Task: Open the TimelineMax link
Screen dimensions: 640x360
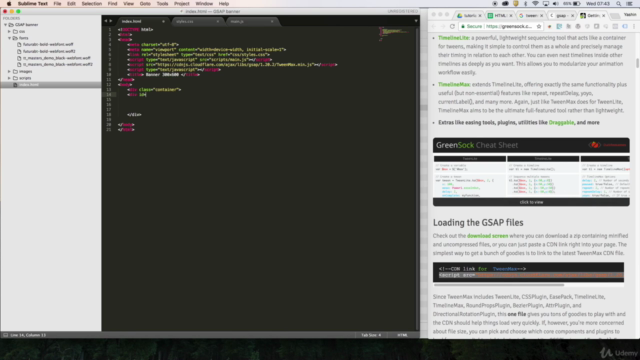Action: (x=454, y=85)
